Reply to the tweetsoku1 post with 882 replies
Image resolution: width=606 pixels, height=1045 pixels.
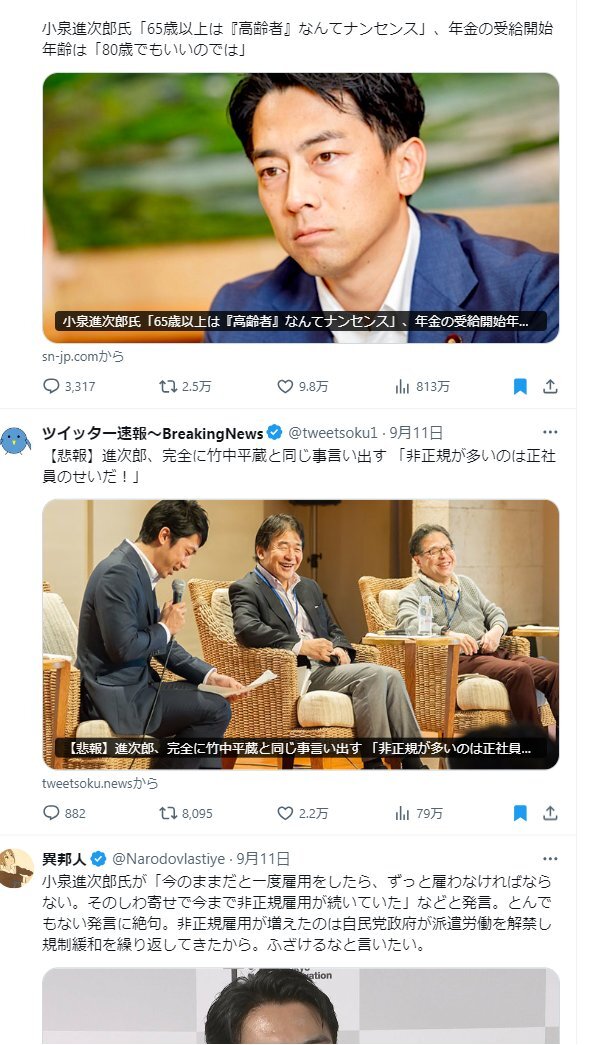pos(64,813)
